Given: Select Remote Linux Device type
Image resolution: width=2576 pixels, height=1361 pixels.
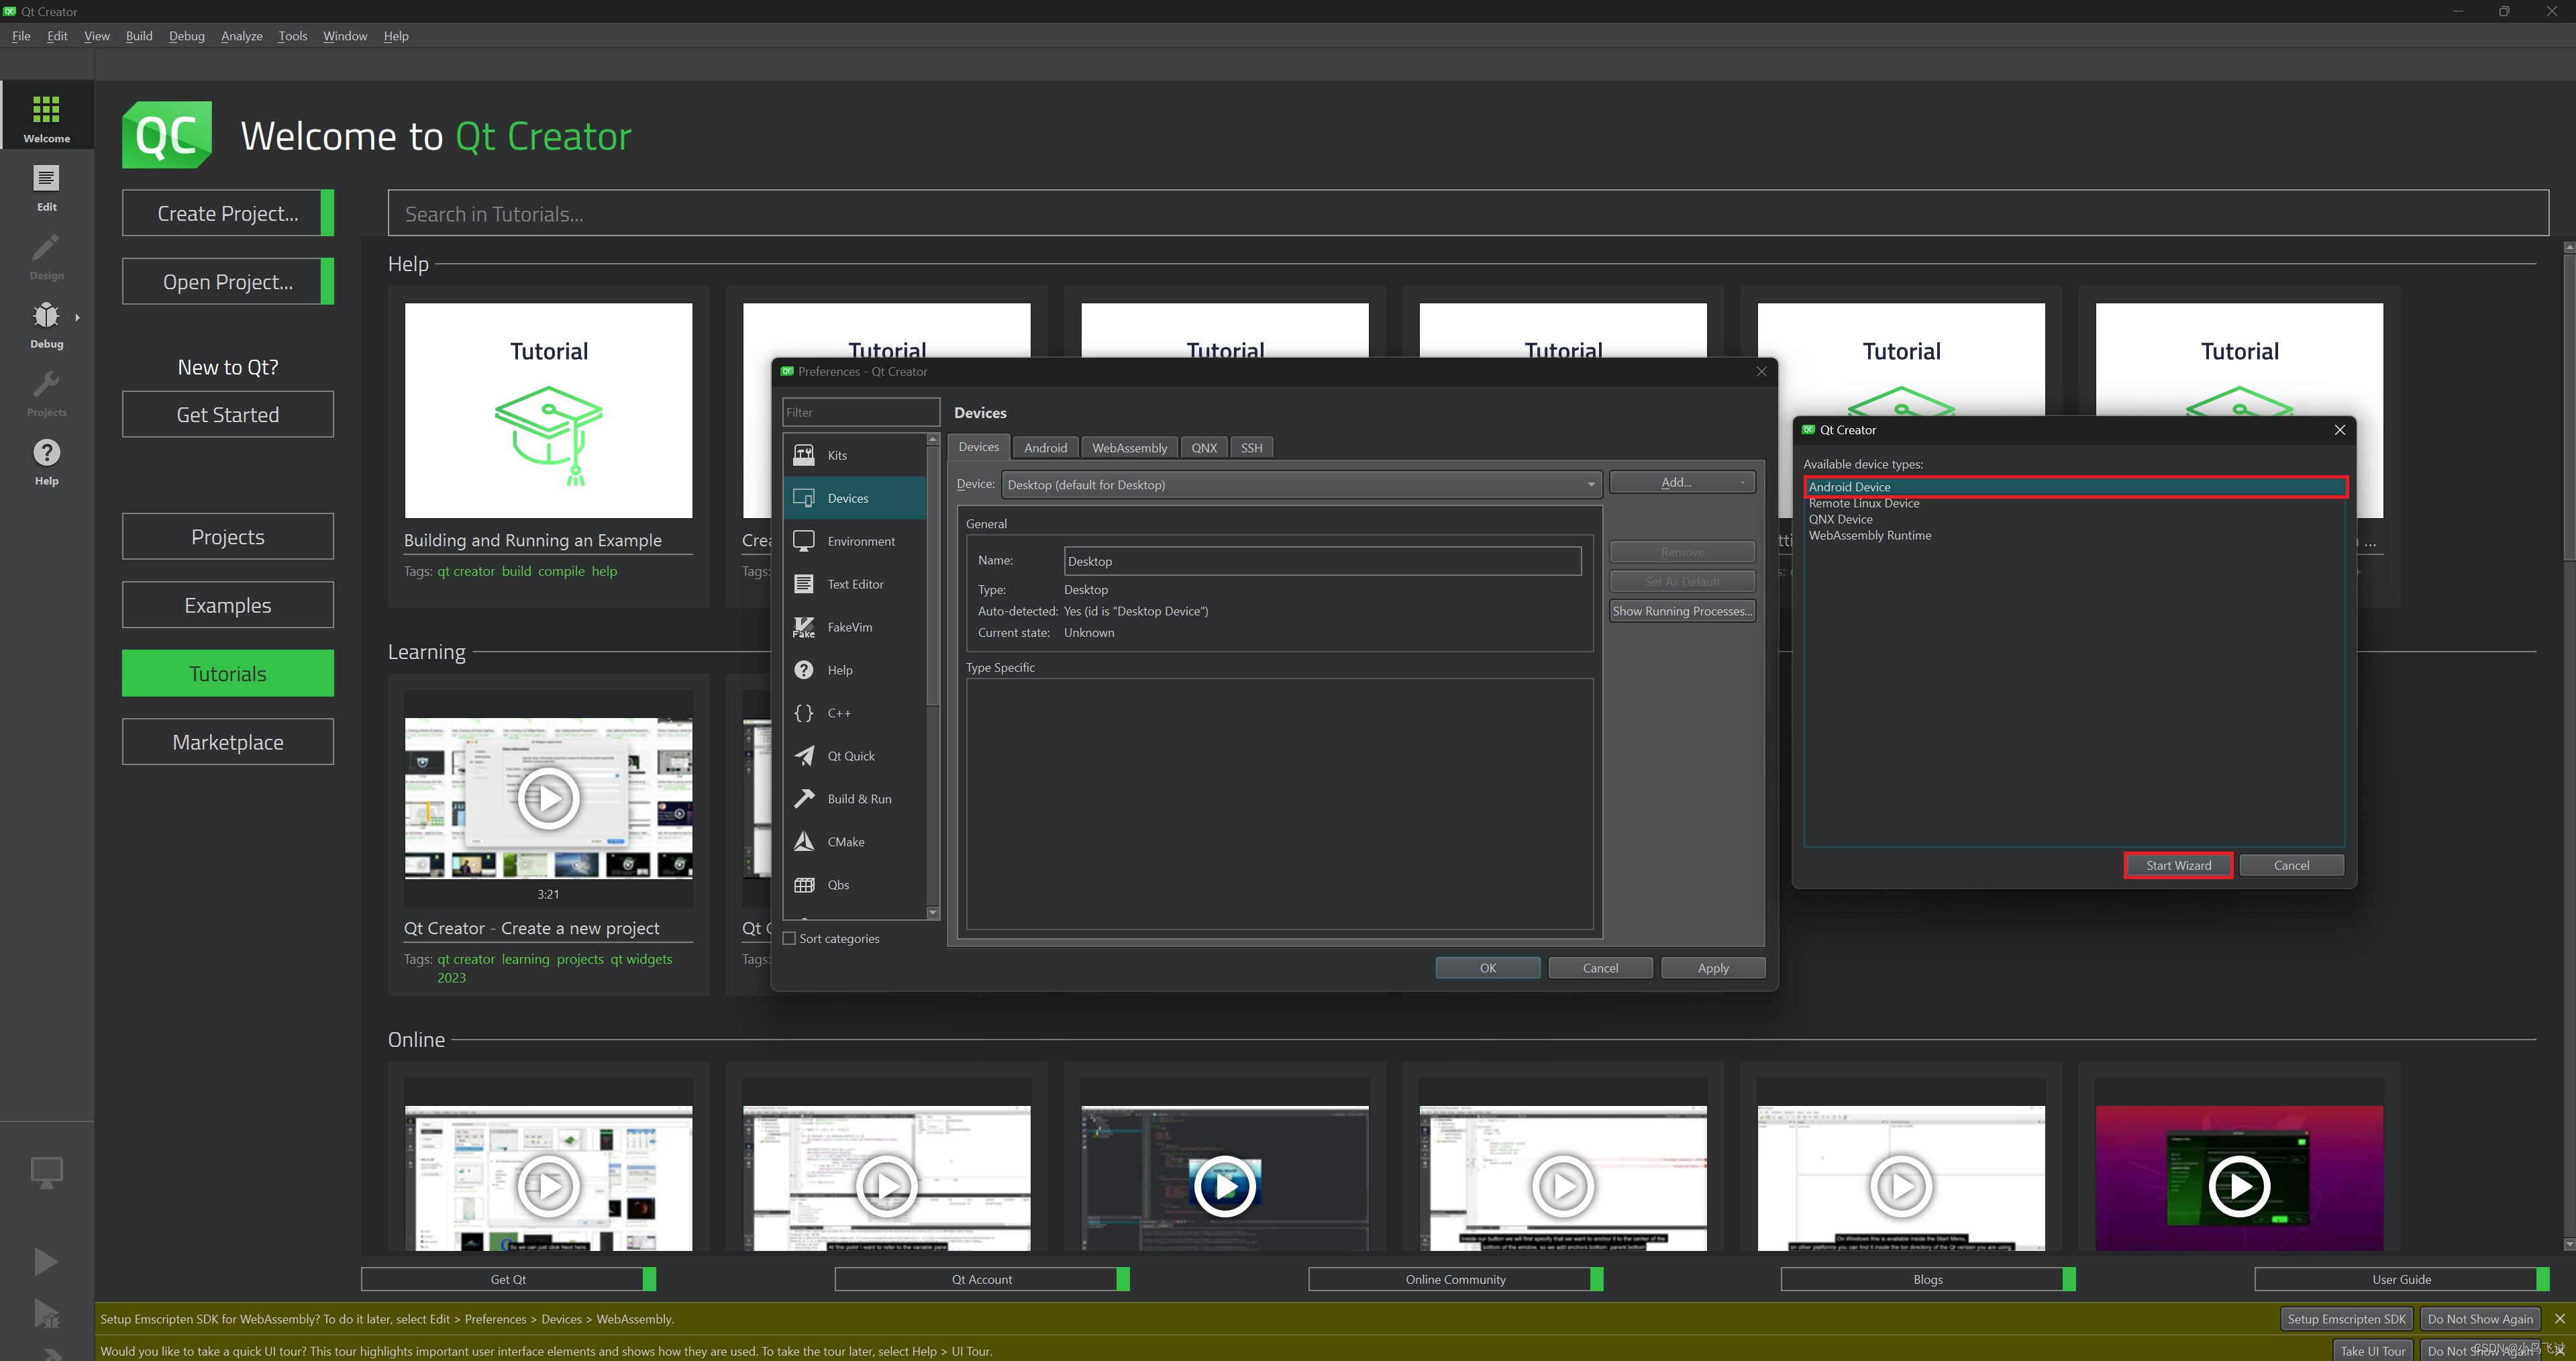Looking at the screenshot, I should 2075,503.
